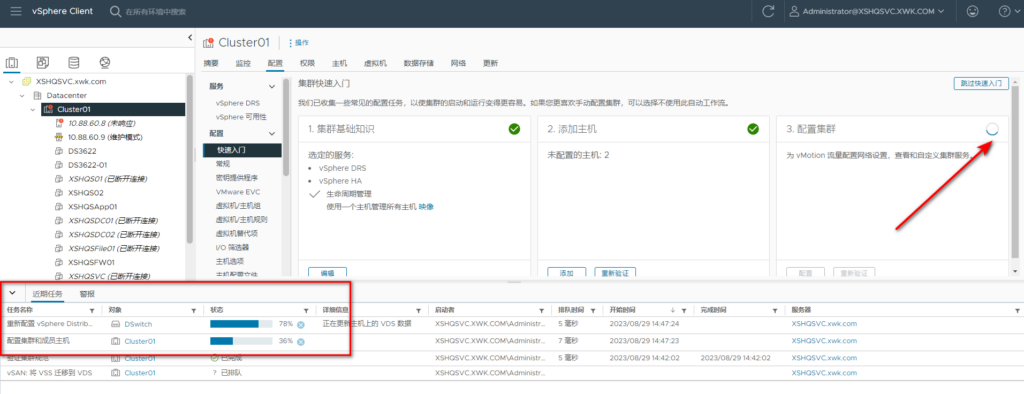1024x394 pixels.
Task: Focus the 在所有环境中搜索 search field
Action: [155, 12]
